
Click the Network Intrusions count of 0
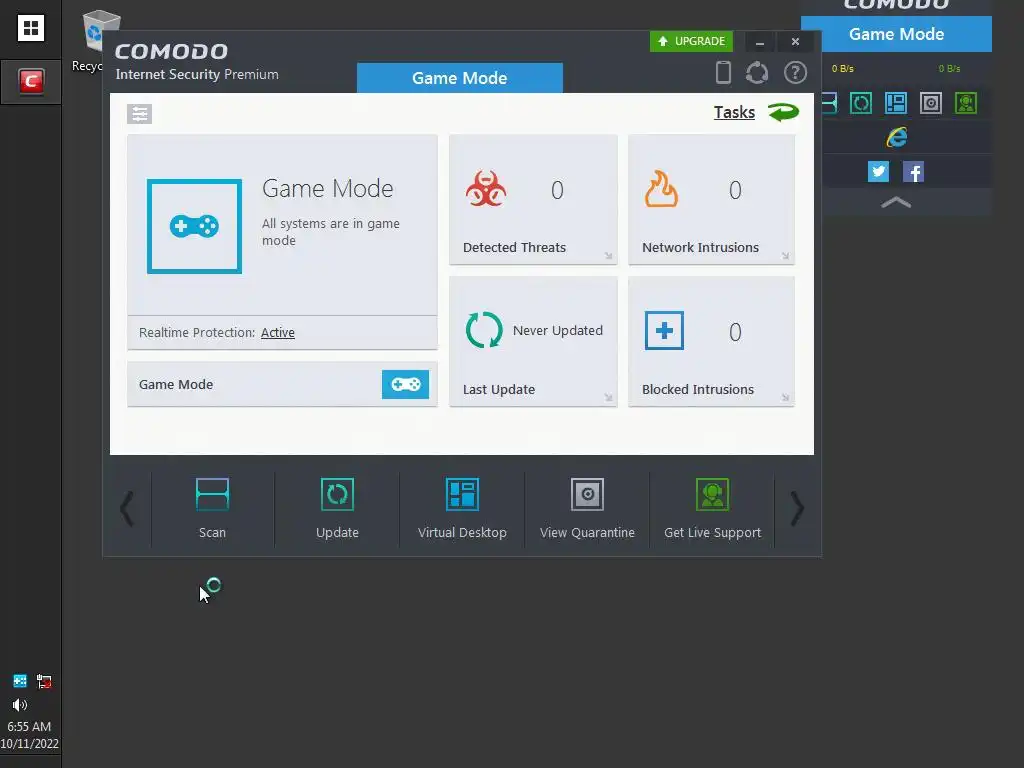(735, 190)
